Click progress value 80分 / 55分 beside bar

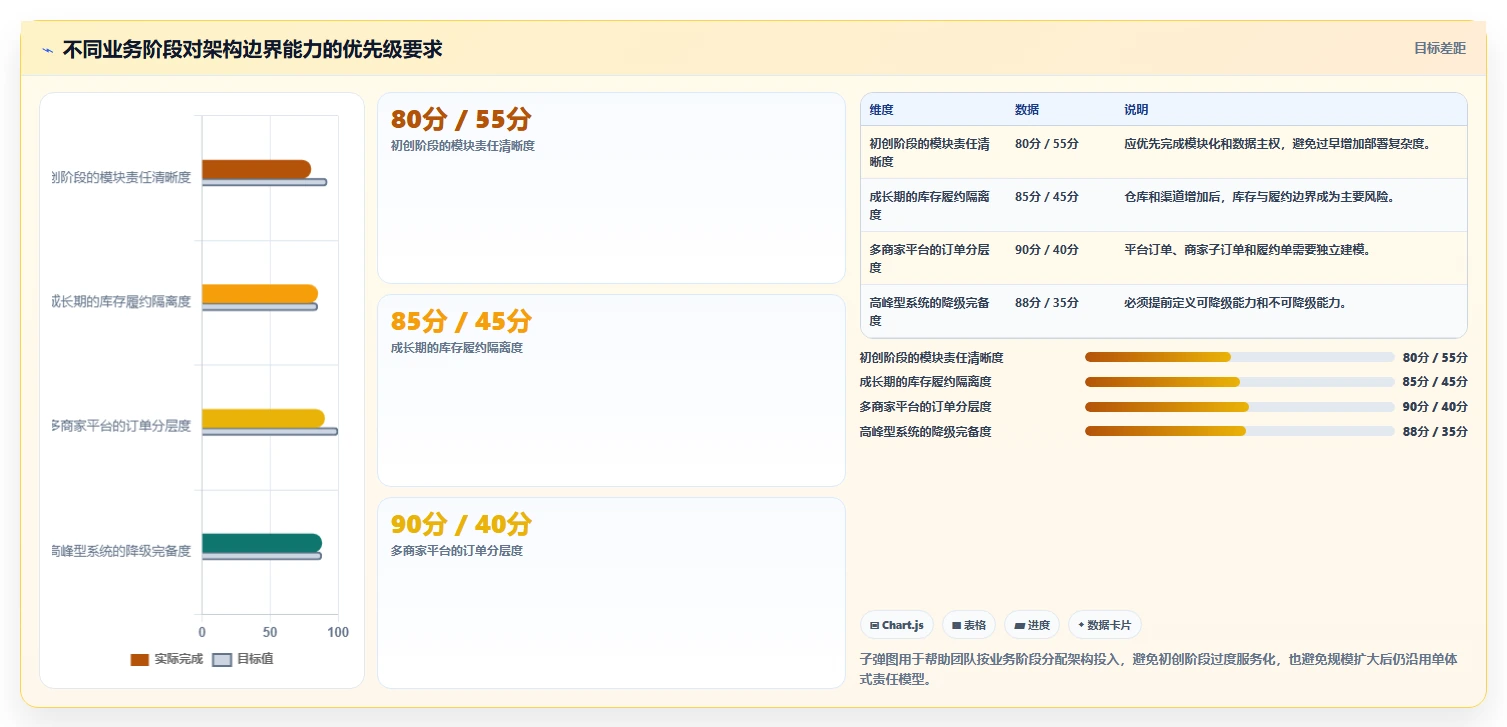pos(1435,357)
